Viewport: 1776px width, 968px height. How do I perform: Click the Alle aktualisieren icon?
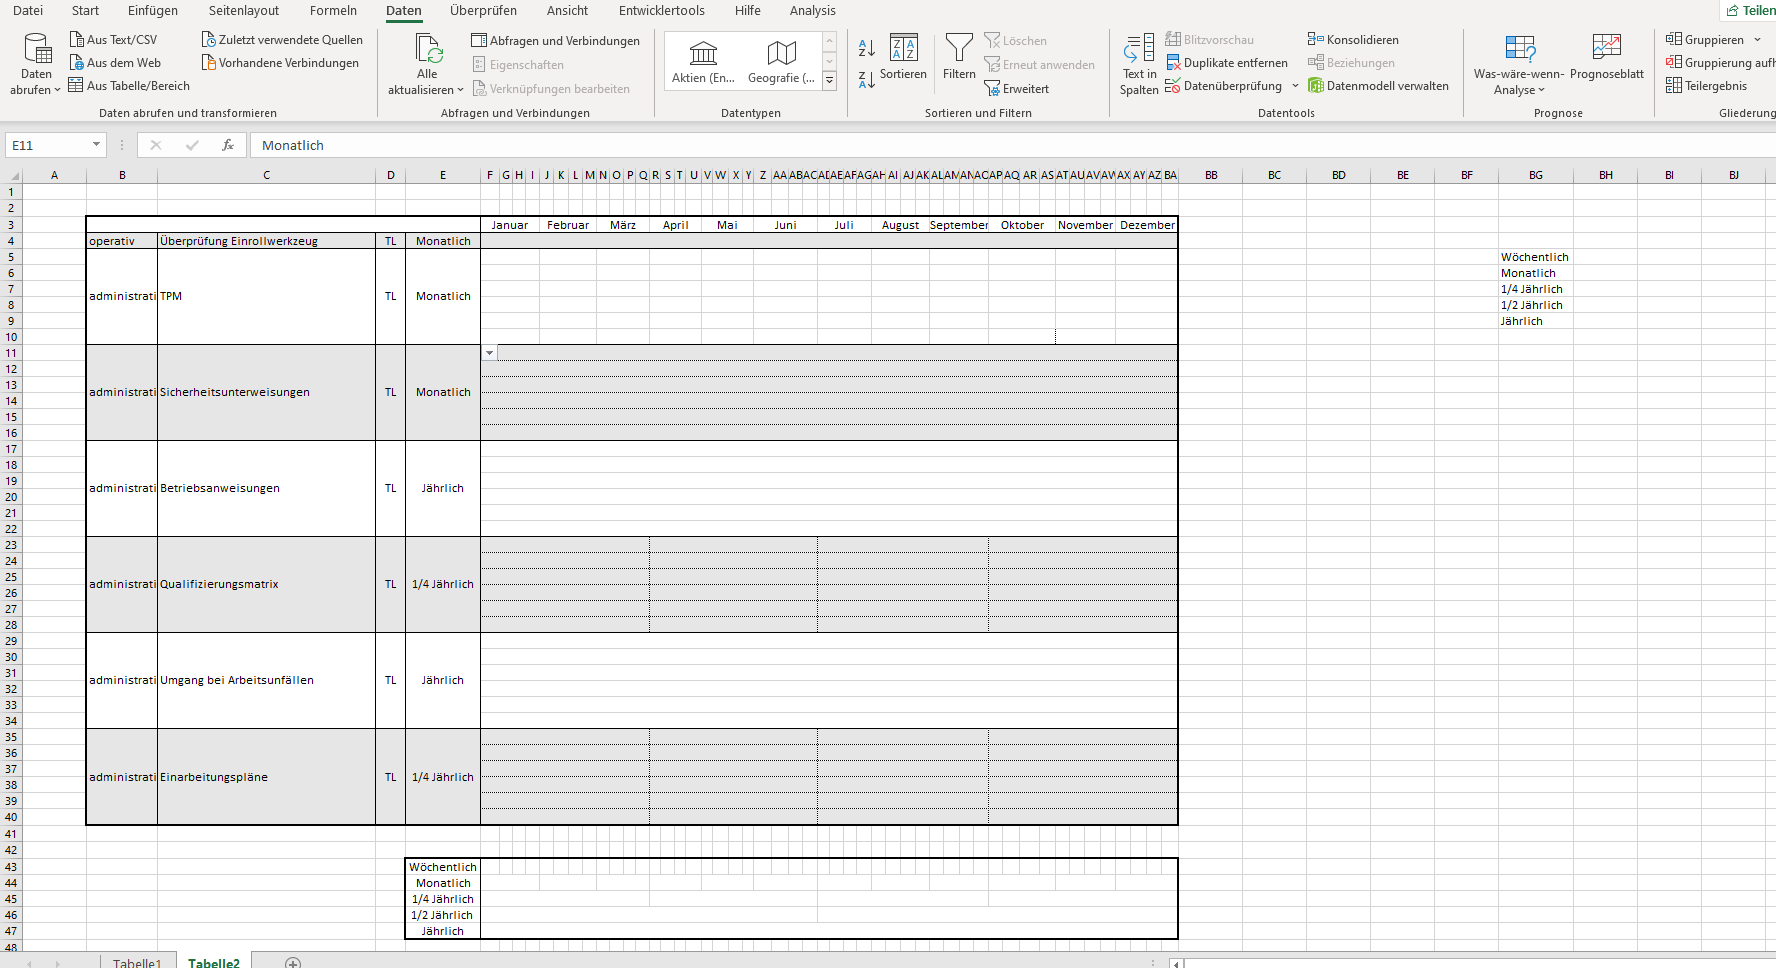[x=428, y=48]
